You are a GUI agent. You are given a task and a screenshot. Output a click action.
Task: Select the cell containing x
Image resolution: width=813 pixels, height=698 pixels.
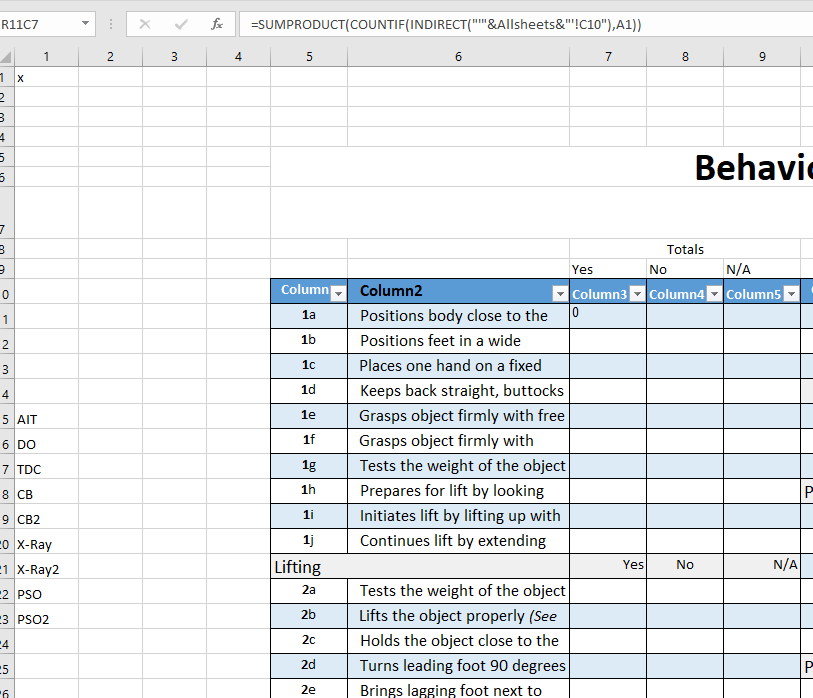[x=46, y=77]
